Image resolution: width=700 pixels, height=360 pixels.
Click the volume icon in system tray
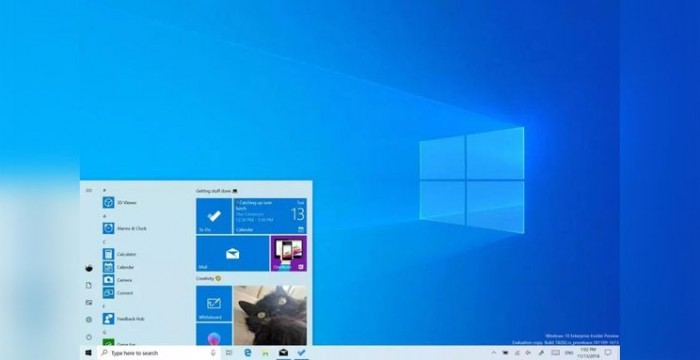[x=529, y=353]
